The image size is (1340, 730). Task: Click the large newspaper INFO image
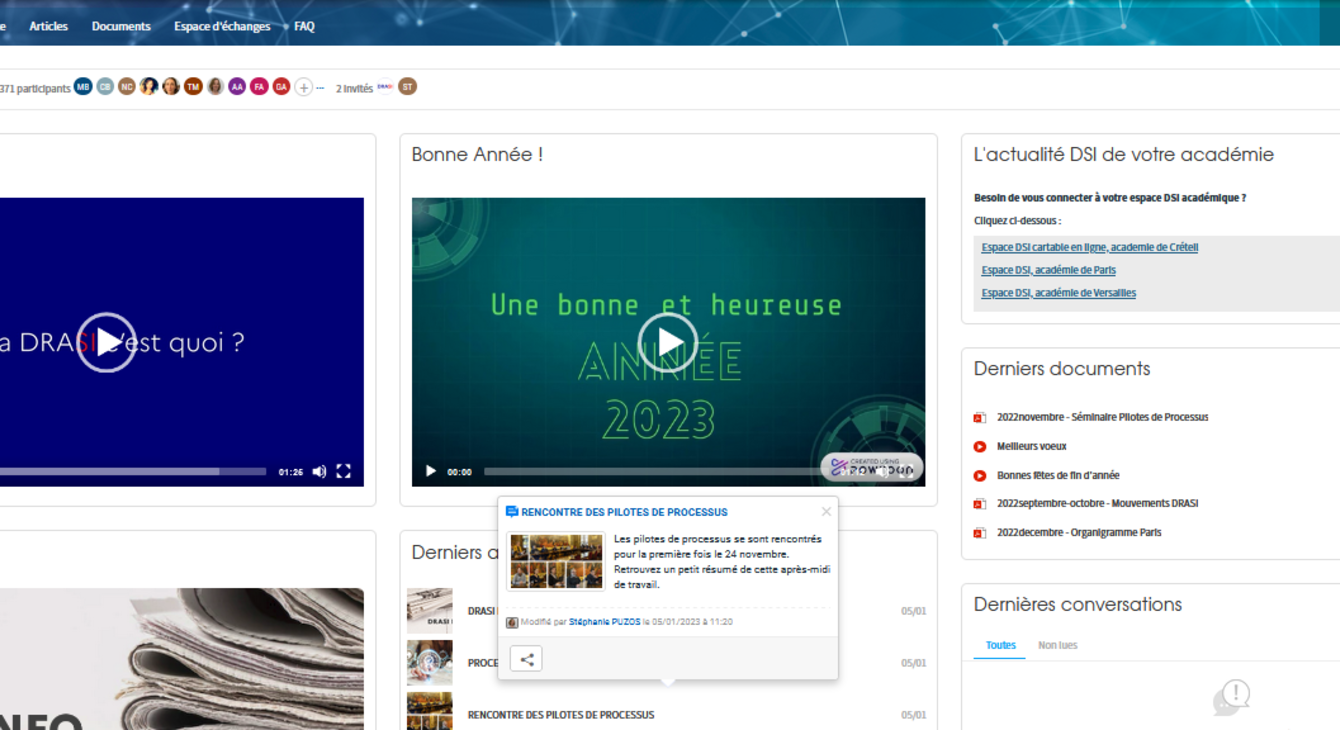point(182,659)
